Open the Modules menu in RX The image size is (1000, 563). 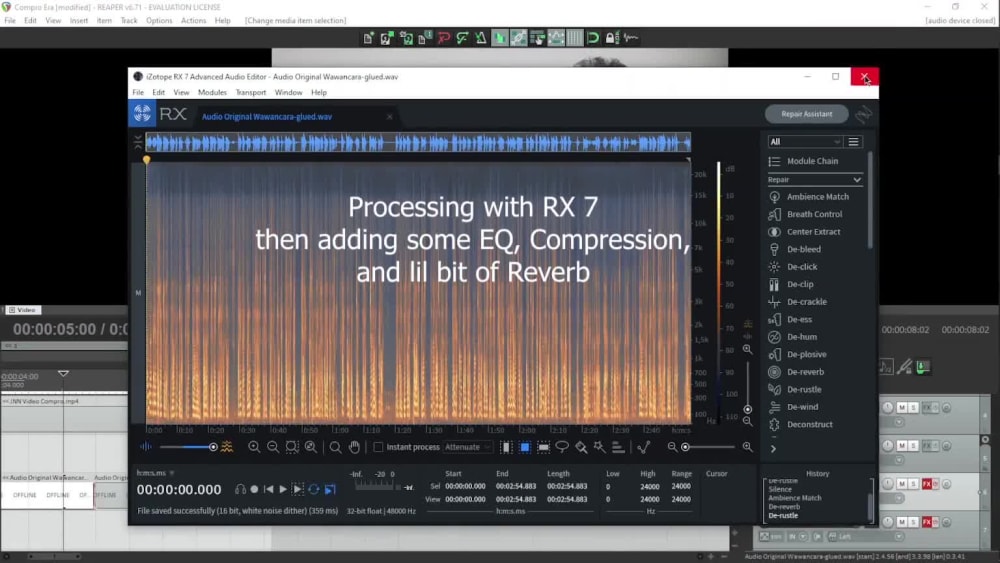pos(212,92)
